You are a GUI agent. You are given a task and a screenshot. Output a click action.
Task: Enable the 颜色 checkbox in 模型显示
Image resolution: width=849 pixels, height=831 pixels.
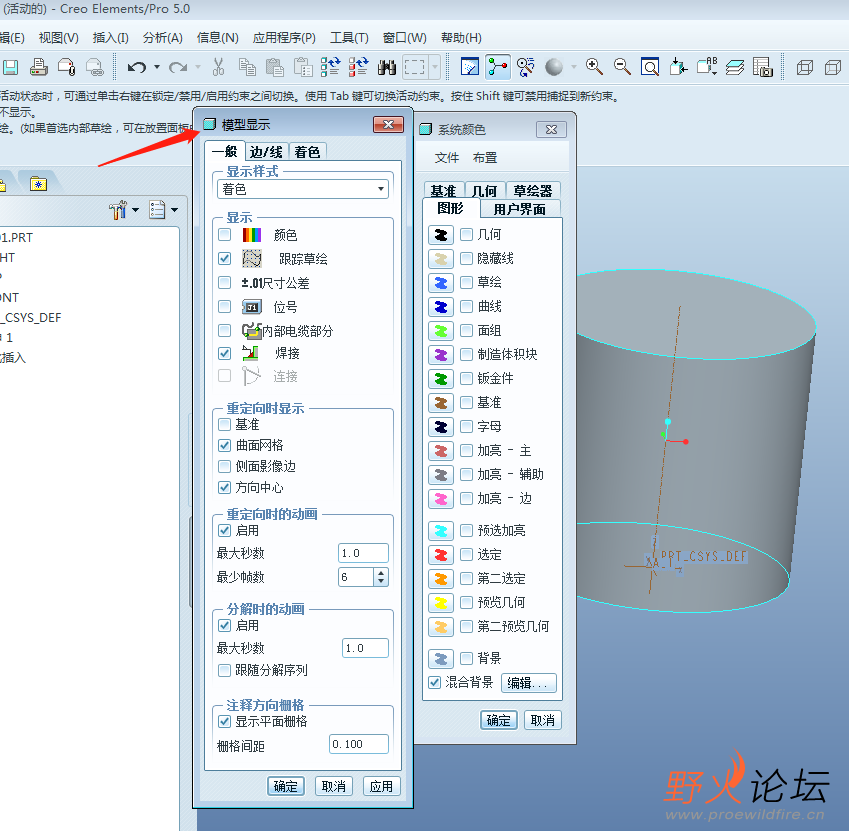pyautogui.click(x=224, y=235)
